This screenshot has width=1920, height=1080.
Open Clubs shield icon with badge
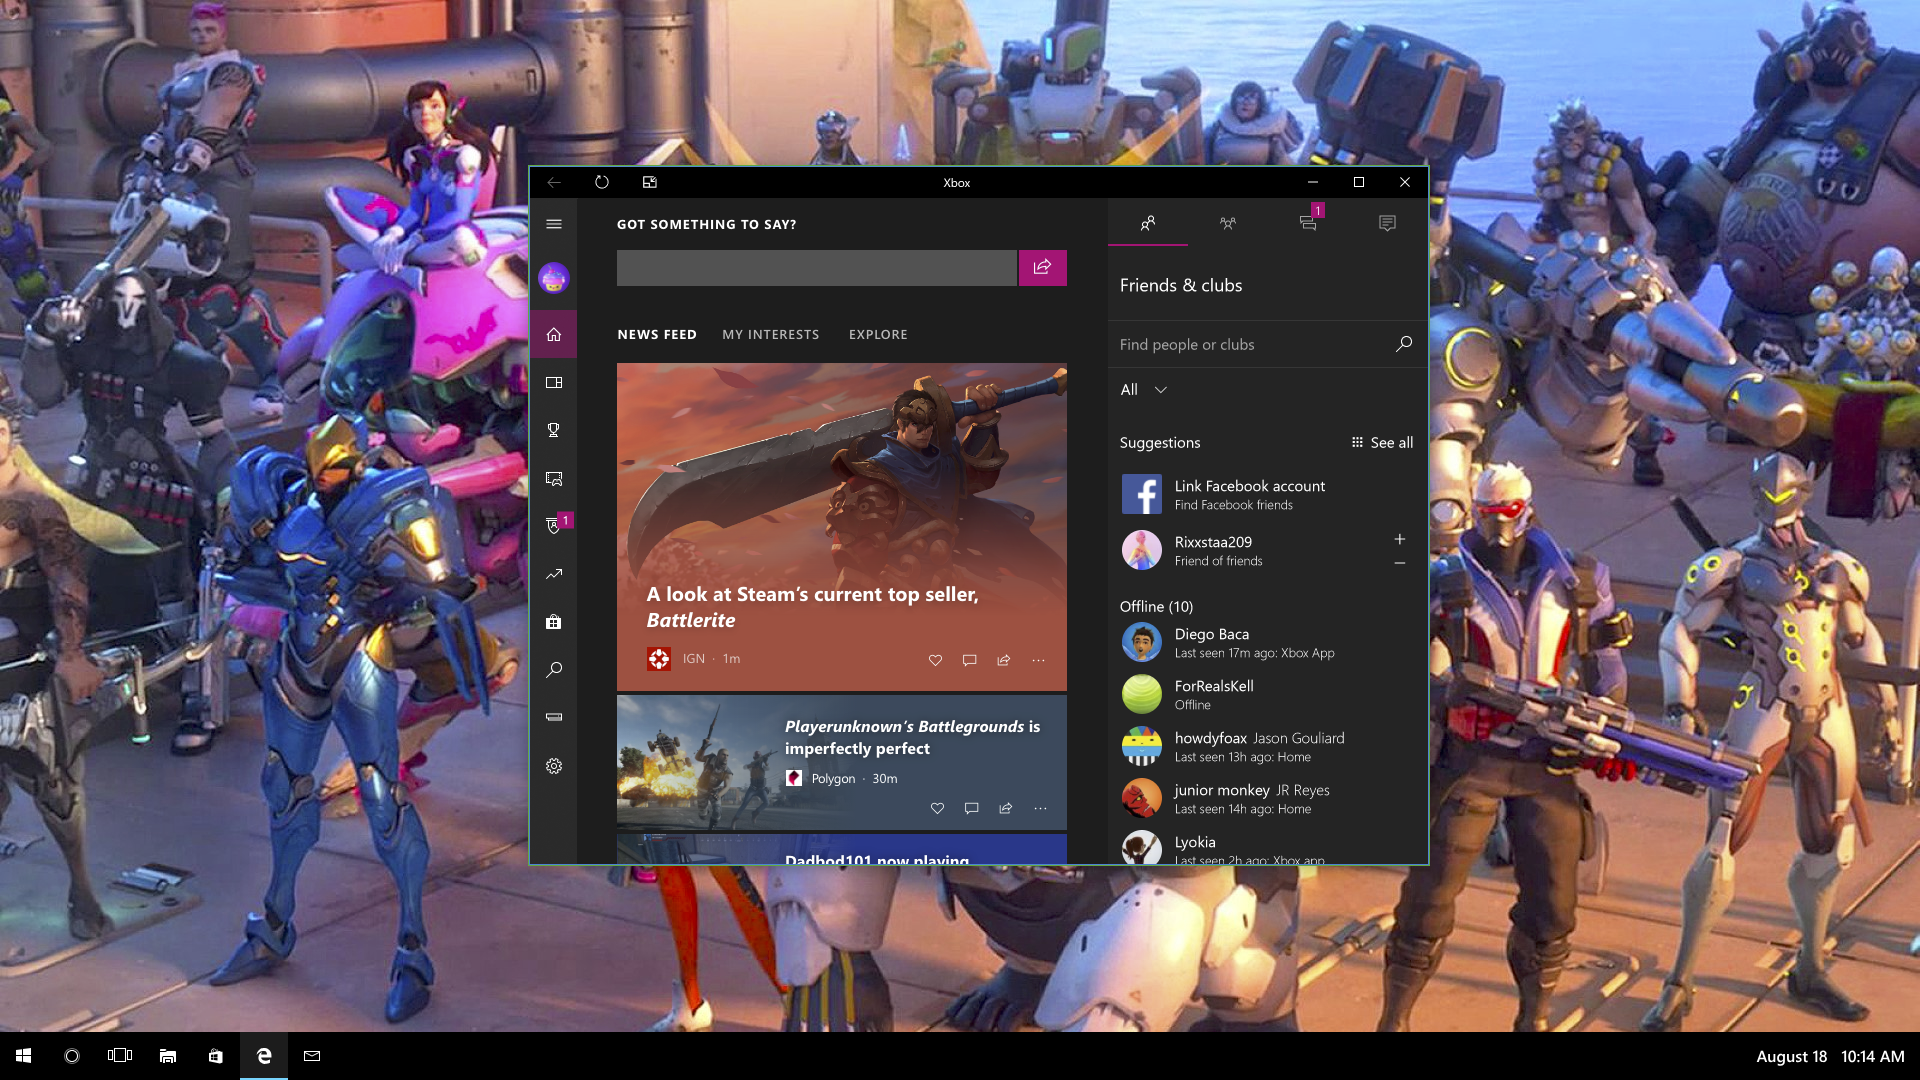[556, 525]
